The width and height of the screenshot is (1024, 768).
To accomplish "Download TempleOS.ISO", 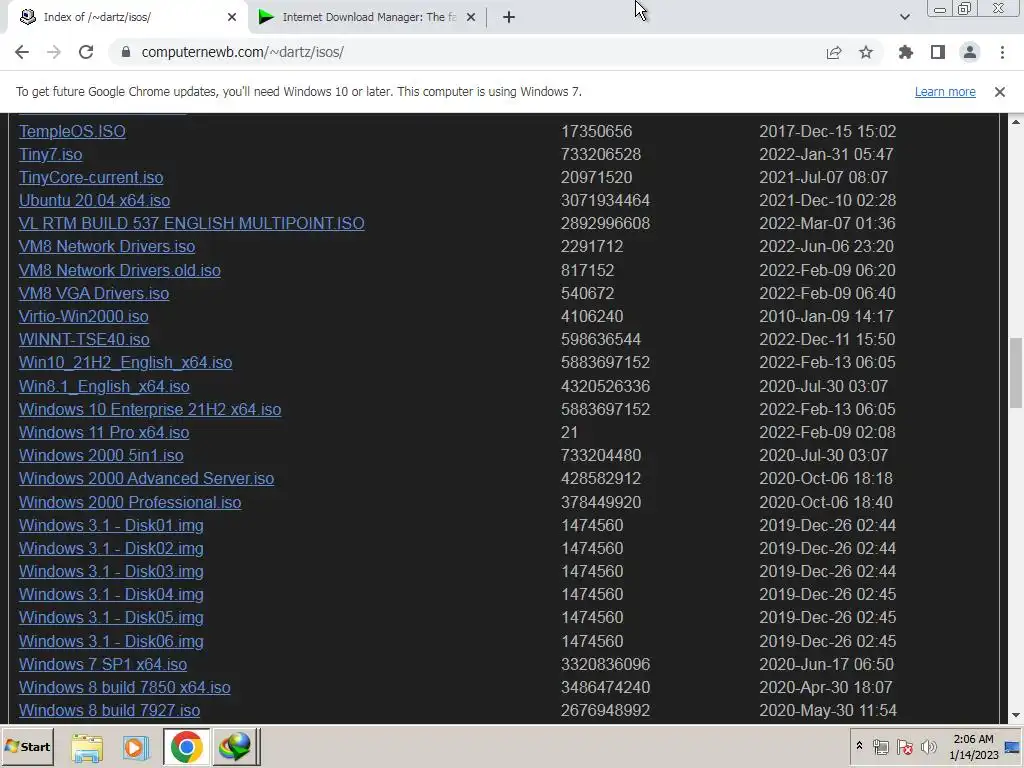I will tap(72, 131).
